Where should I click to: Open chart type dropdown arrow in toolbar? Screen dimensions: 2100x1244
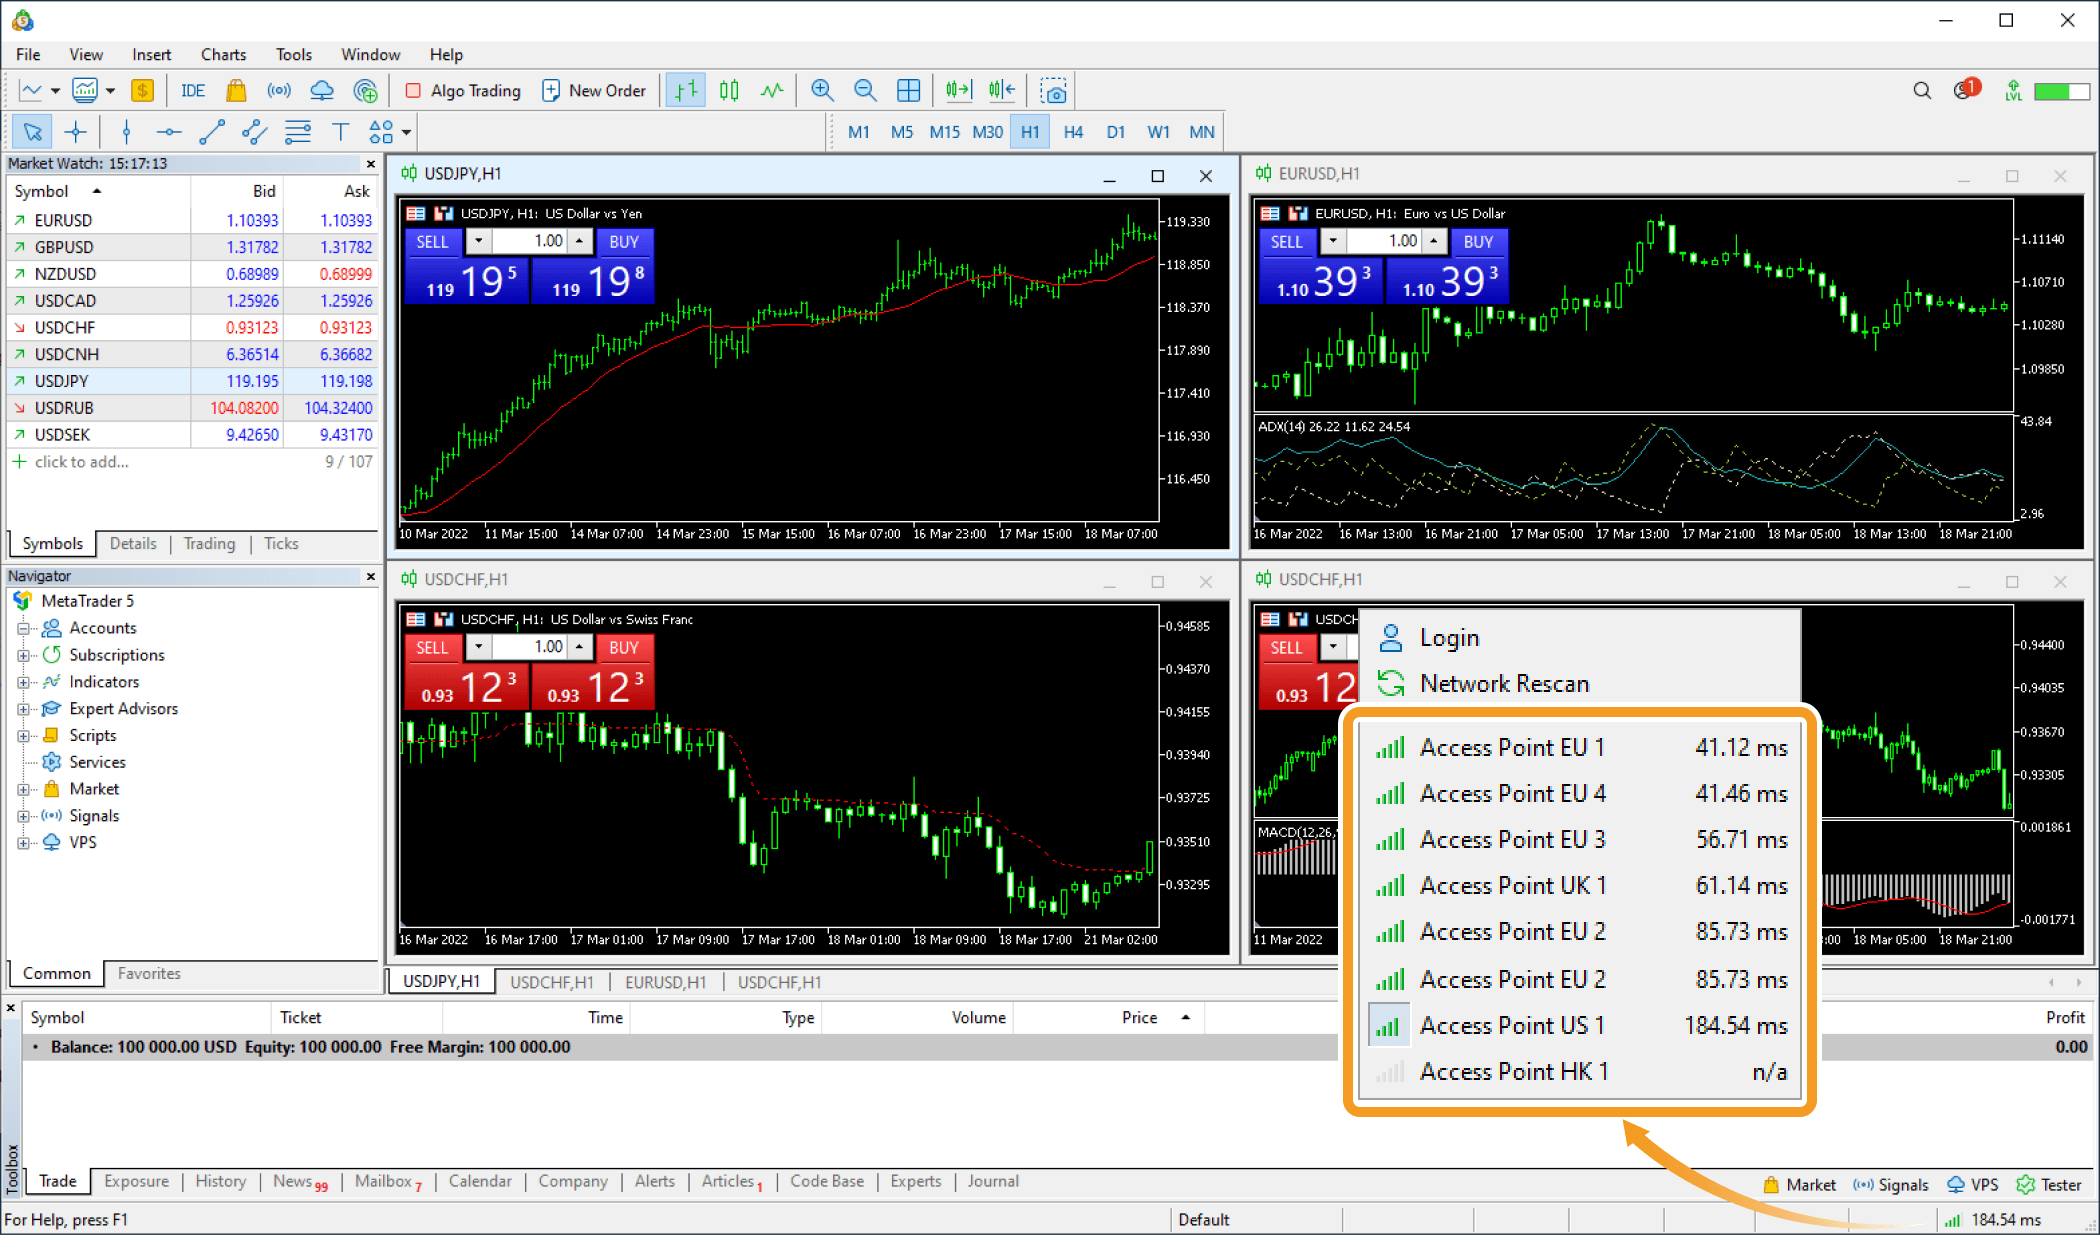tap(55, 91)
